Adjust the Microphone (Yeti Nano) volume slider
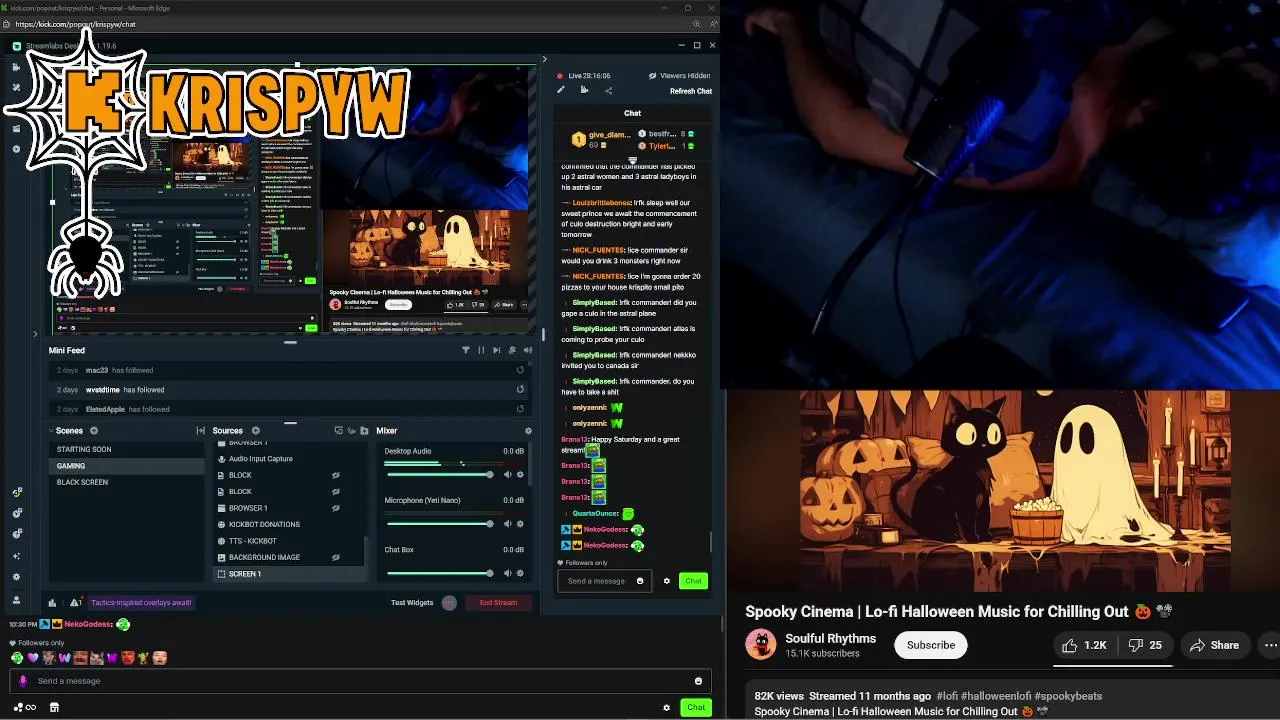This screenshot has width=1280, height=720. click(x=439, y=524)
